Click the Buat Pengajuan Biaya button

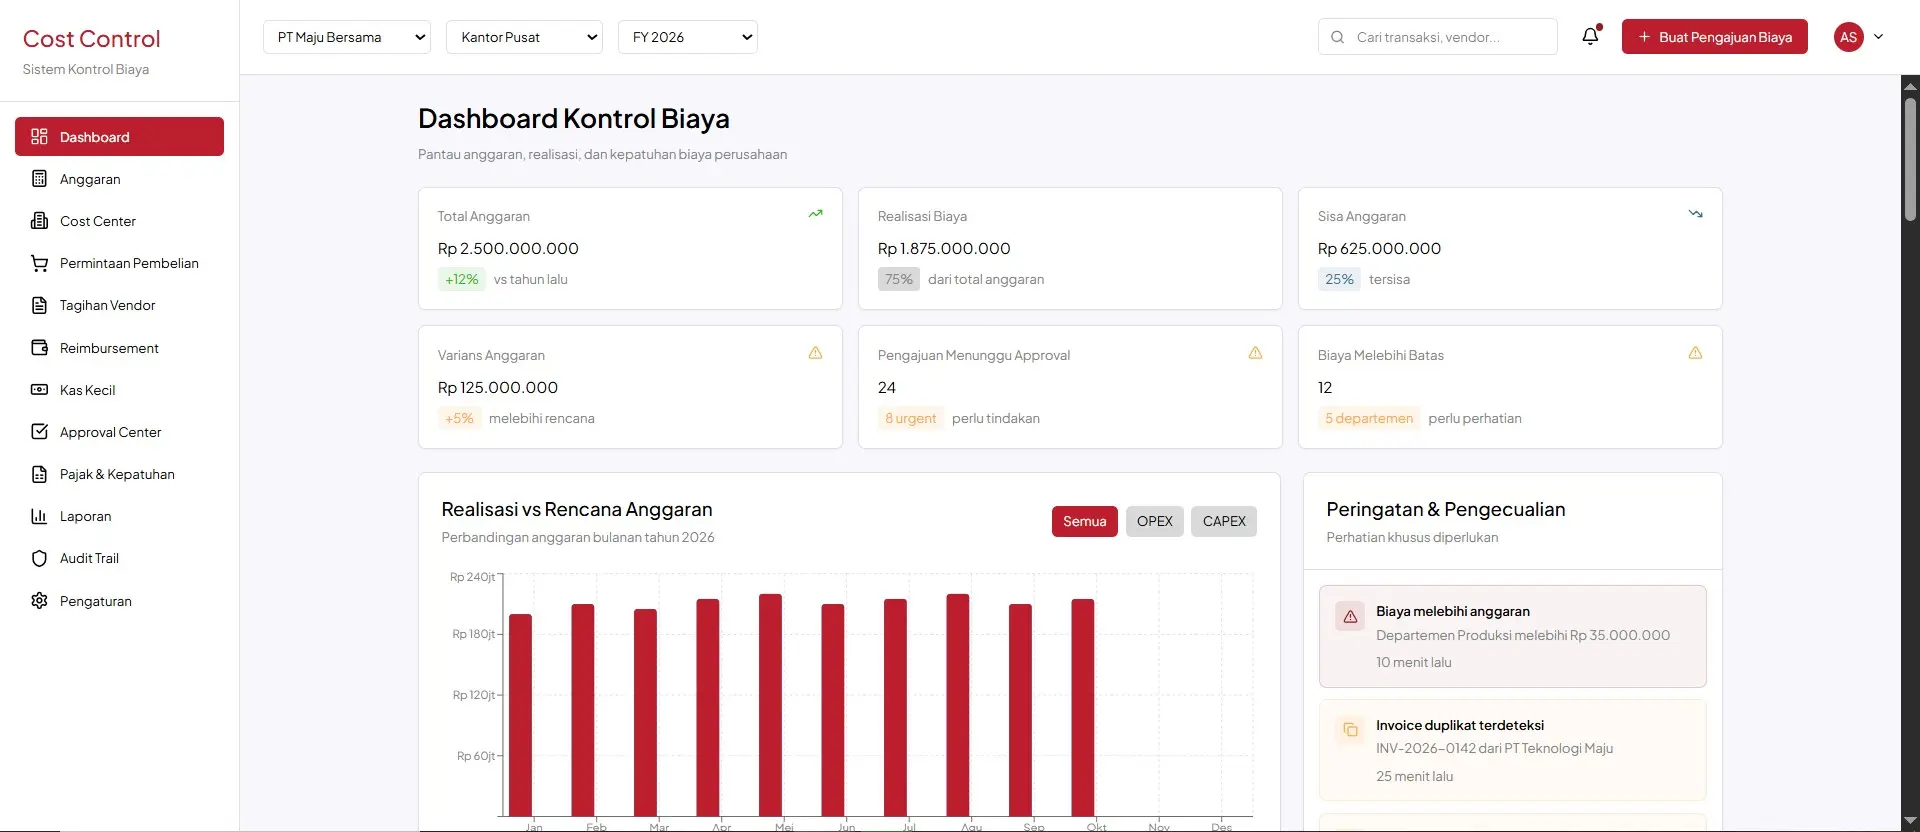(x=1714, y=37)
